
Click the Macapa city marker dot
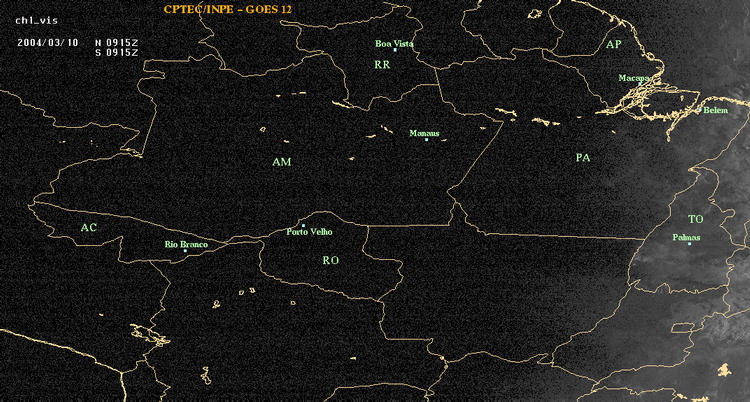click(640, 83)
